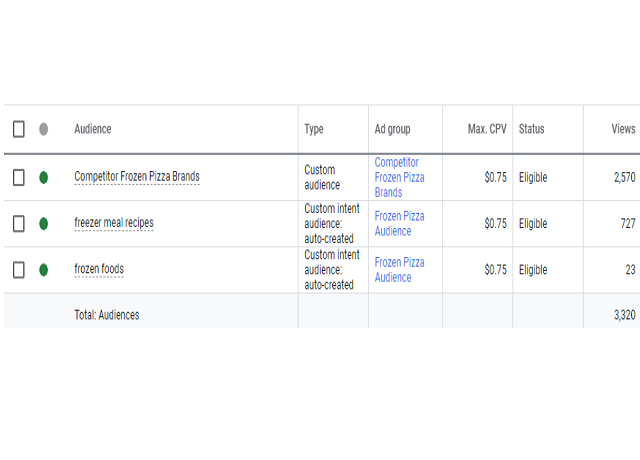Tick the frozen foods row checkbox

[18, 270]
